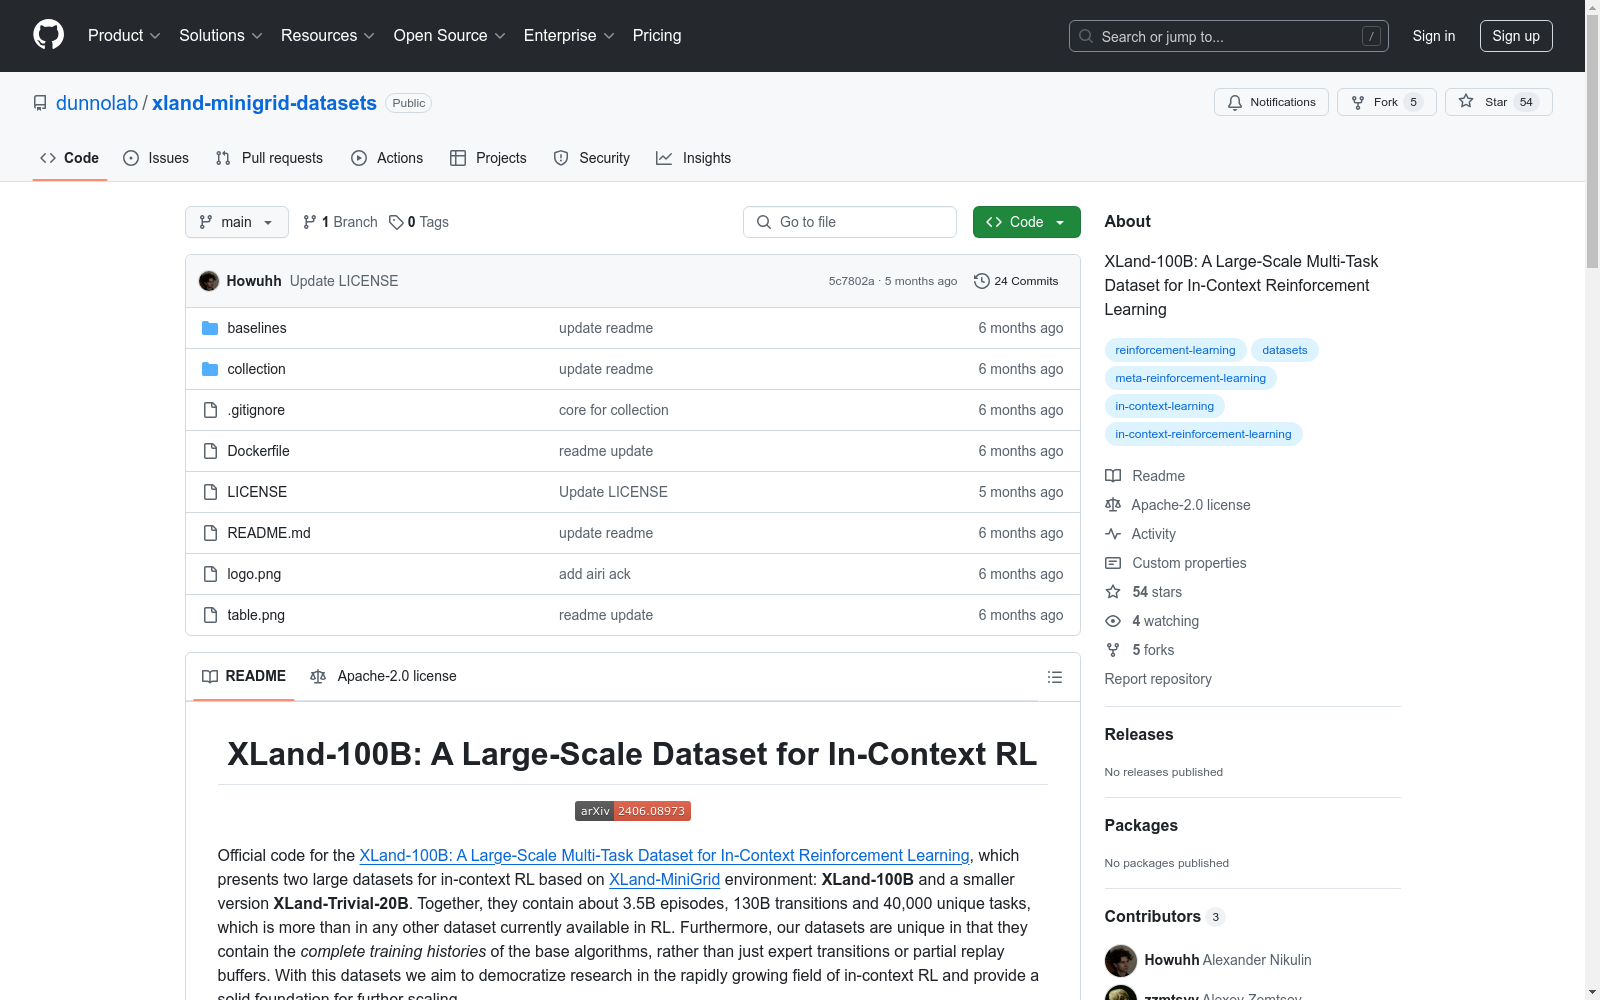Select the README tab
The width and height of the screenshot is (1600, 1000).
[x=244, y=677]
